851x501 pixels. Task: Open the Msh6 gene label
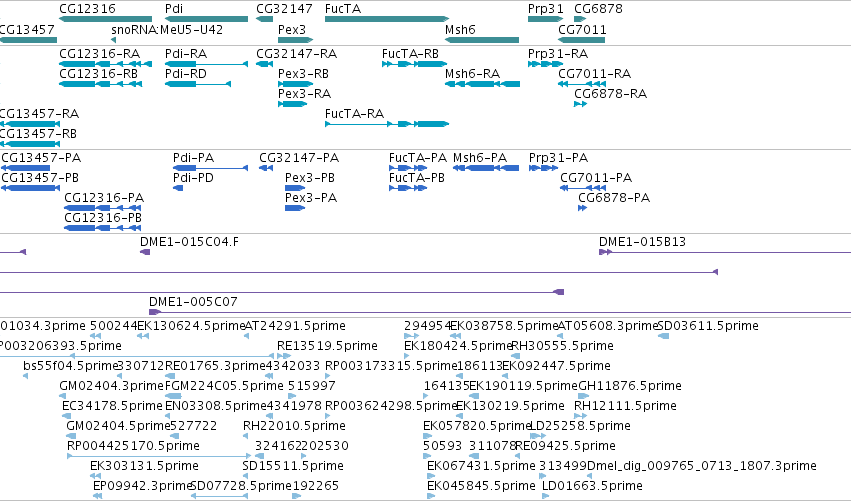click(460, 29)
